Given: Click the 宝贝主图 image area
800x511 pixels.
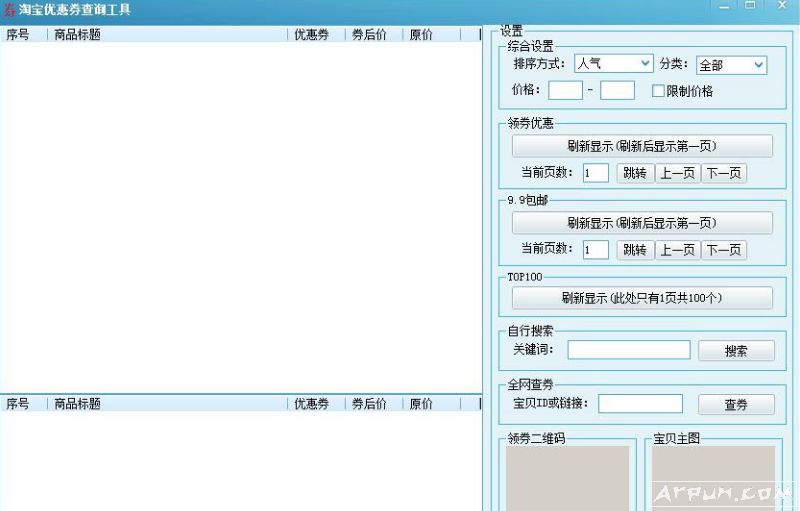Looking at the screenshot, I should point(713,478).
